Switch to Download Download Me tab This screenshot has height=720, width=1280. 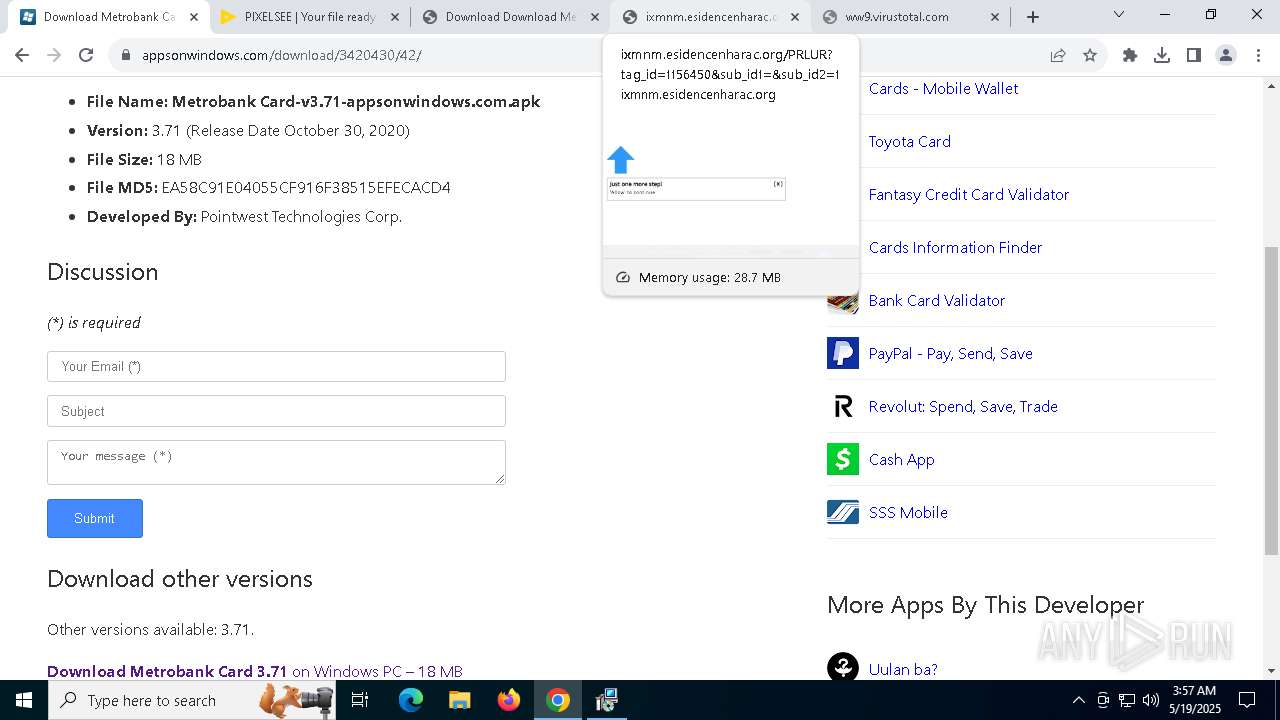click(510, 16)
